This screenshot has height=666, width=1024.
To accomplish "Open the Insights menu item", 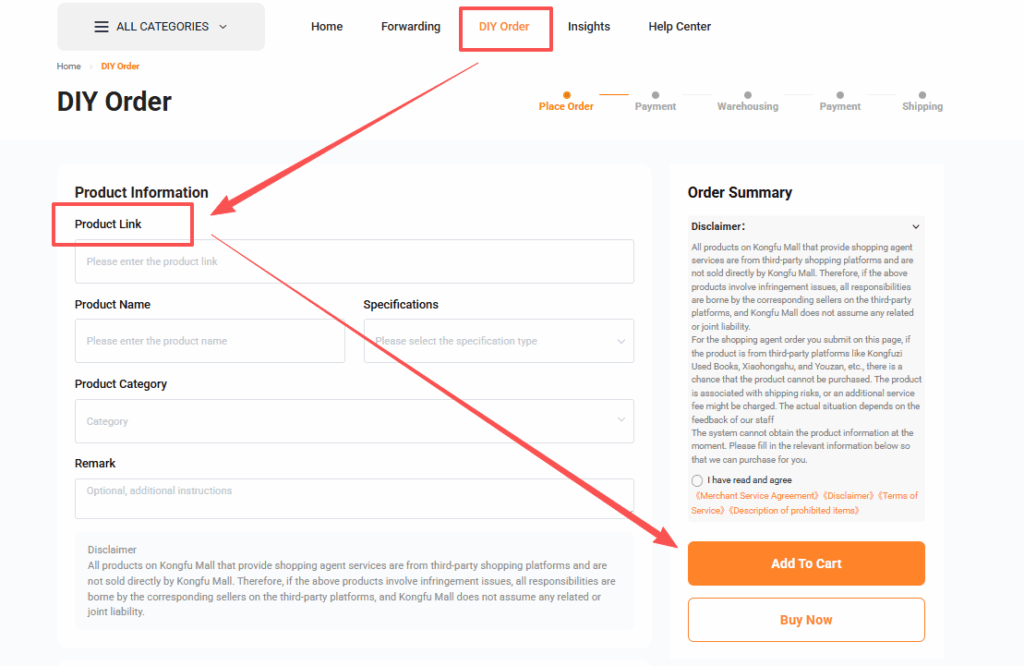I will (589, 27).
